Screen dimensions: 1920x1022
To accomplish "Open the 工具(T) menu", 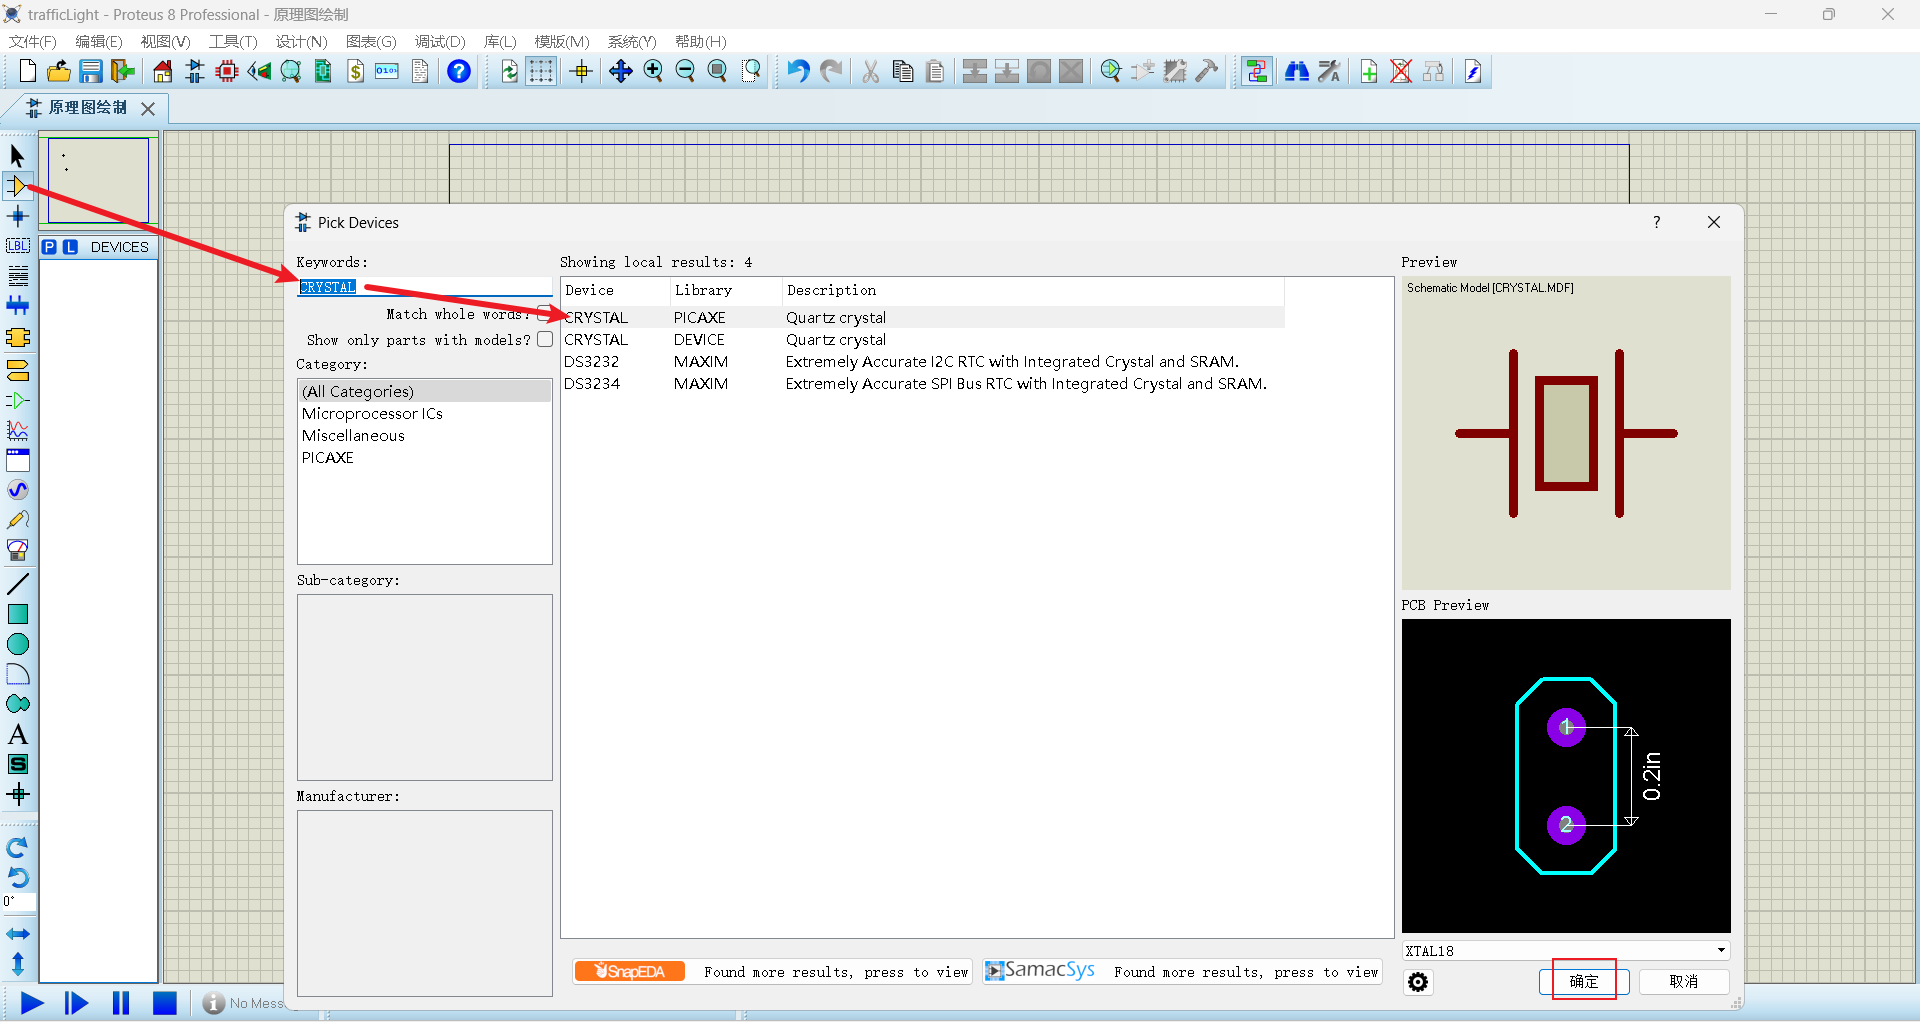I will 233,42.
